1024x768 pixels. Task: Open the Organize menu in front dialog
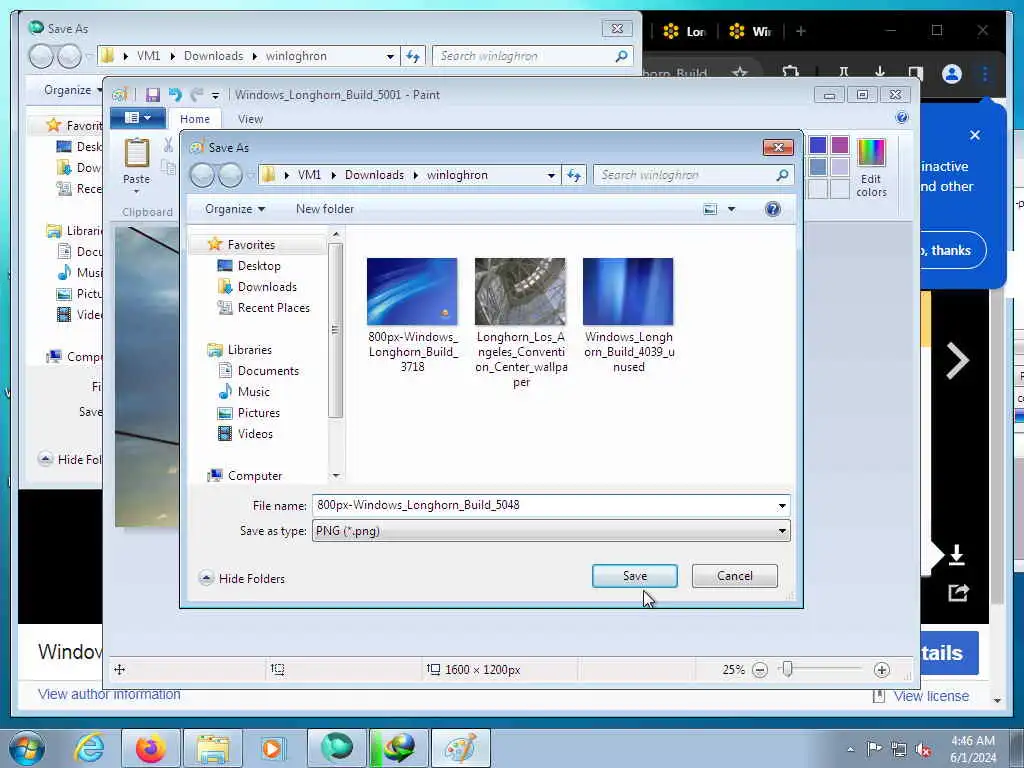(234, 209)
